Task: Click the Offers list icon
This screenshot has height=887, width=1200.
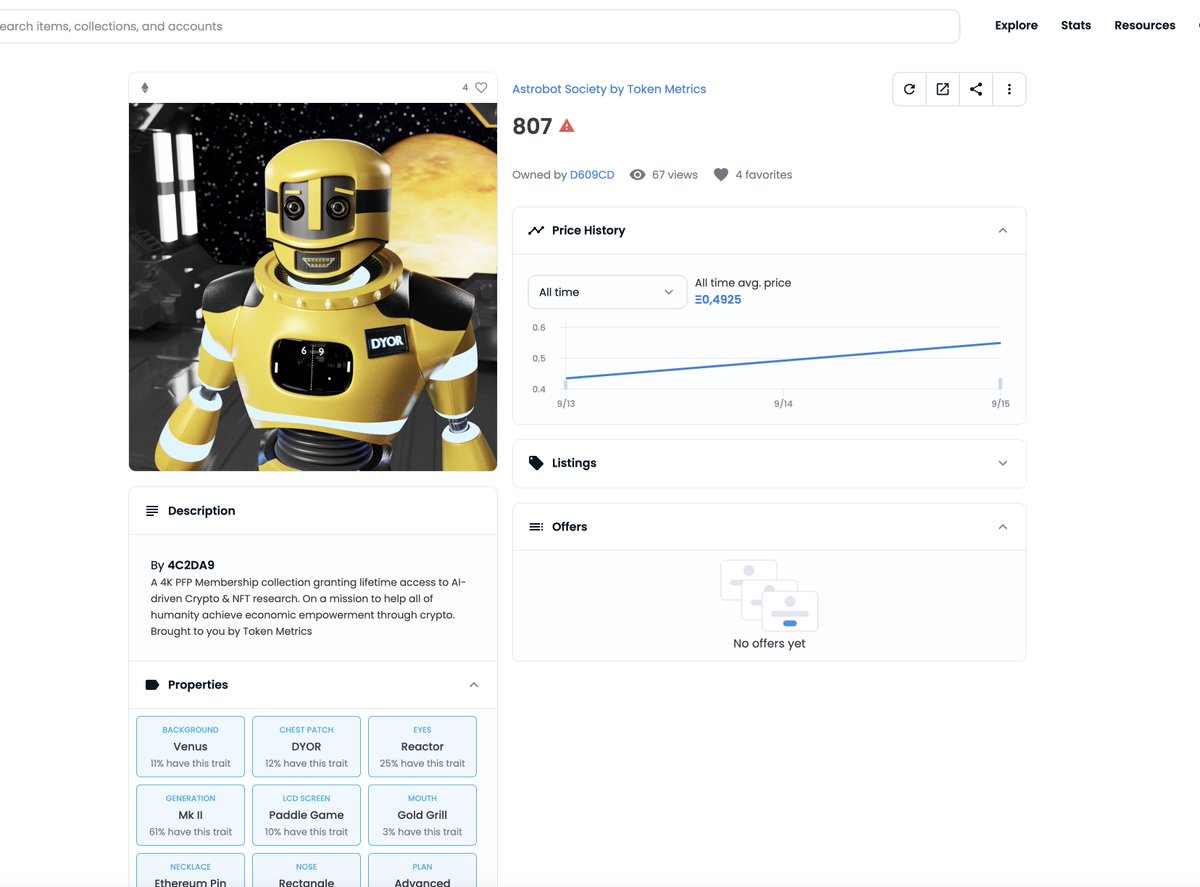Action: pos(536,527)
